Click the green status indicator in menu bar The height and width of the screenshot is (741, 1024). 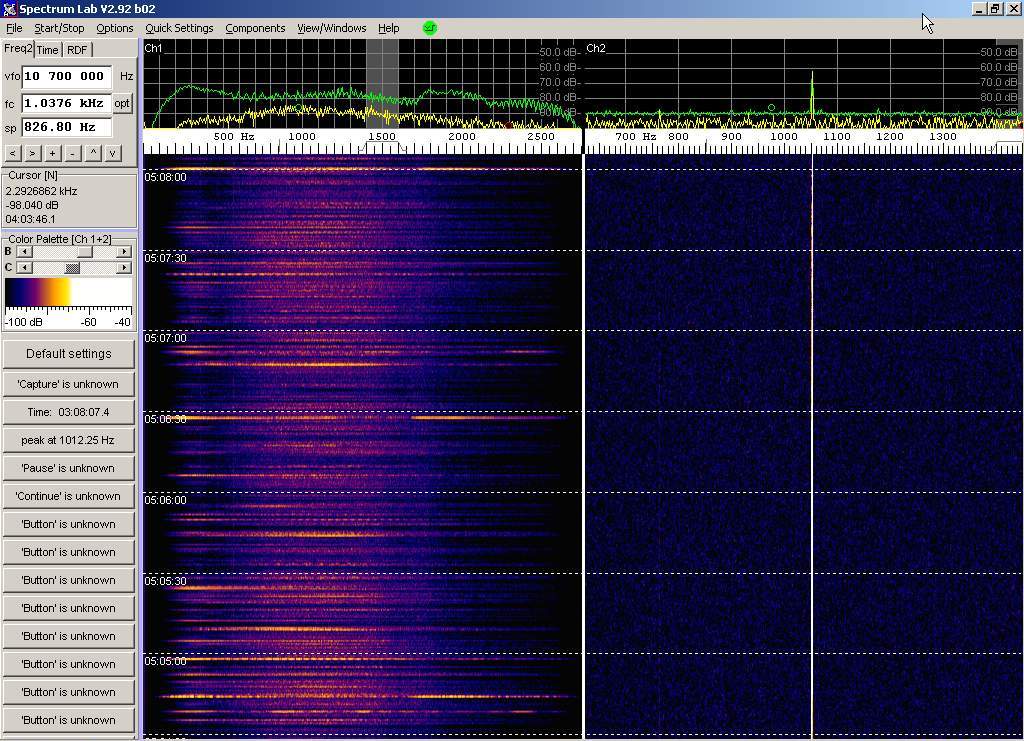tap(430, 28)
